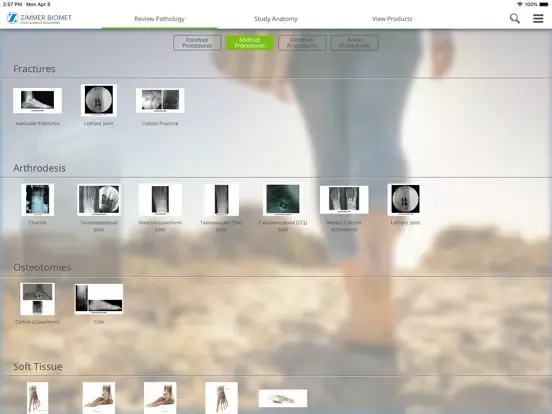Click the Cotton (Cuneiform) label
This screenshot has height=414, width=552.
tap(37, 322)
